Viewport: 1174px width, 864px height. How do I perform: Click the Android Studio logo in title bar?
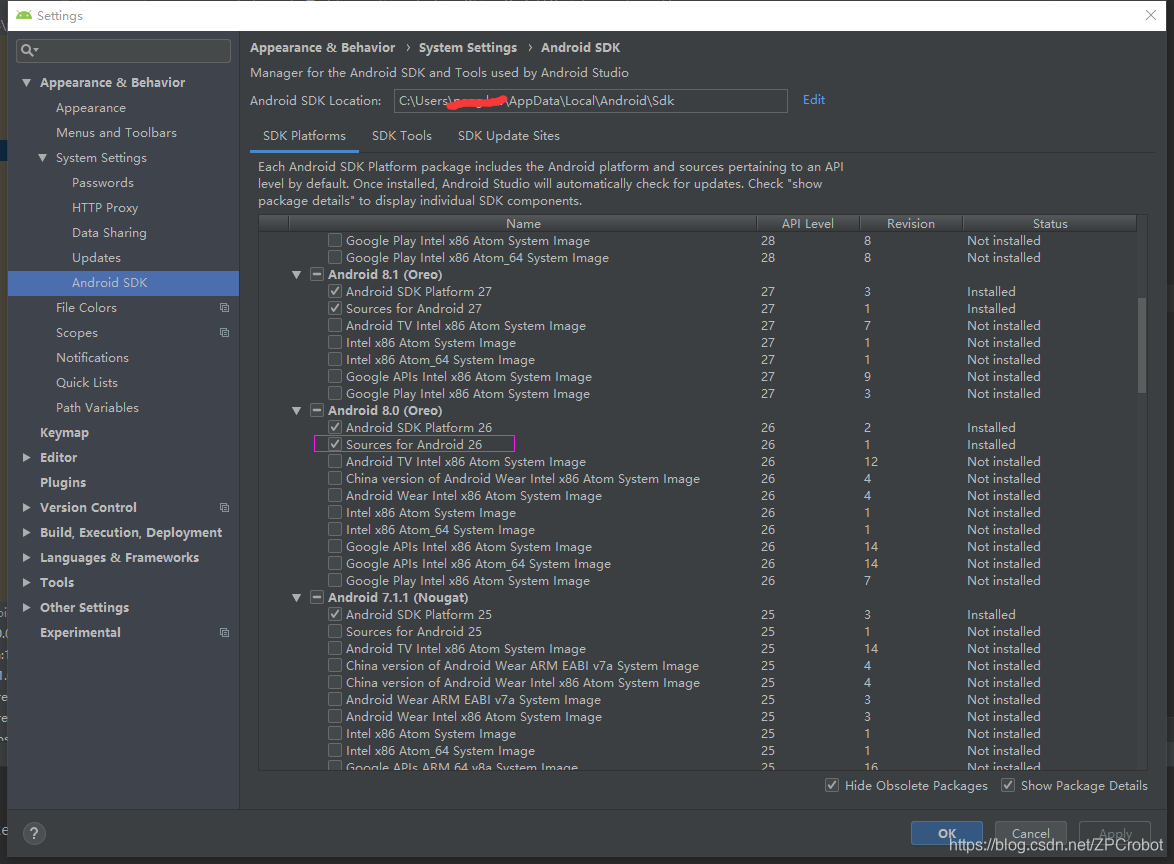point(23,15)
